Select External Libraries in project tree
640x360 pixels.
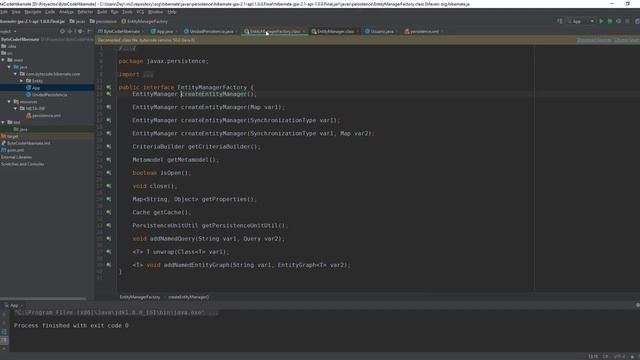[16, 157]
